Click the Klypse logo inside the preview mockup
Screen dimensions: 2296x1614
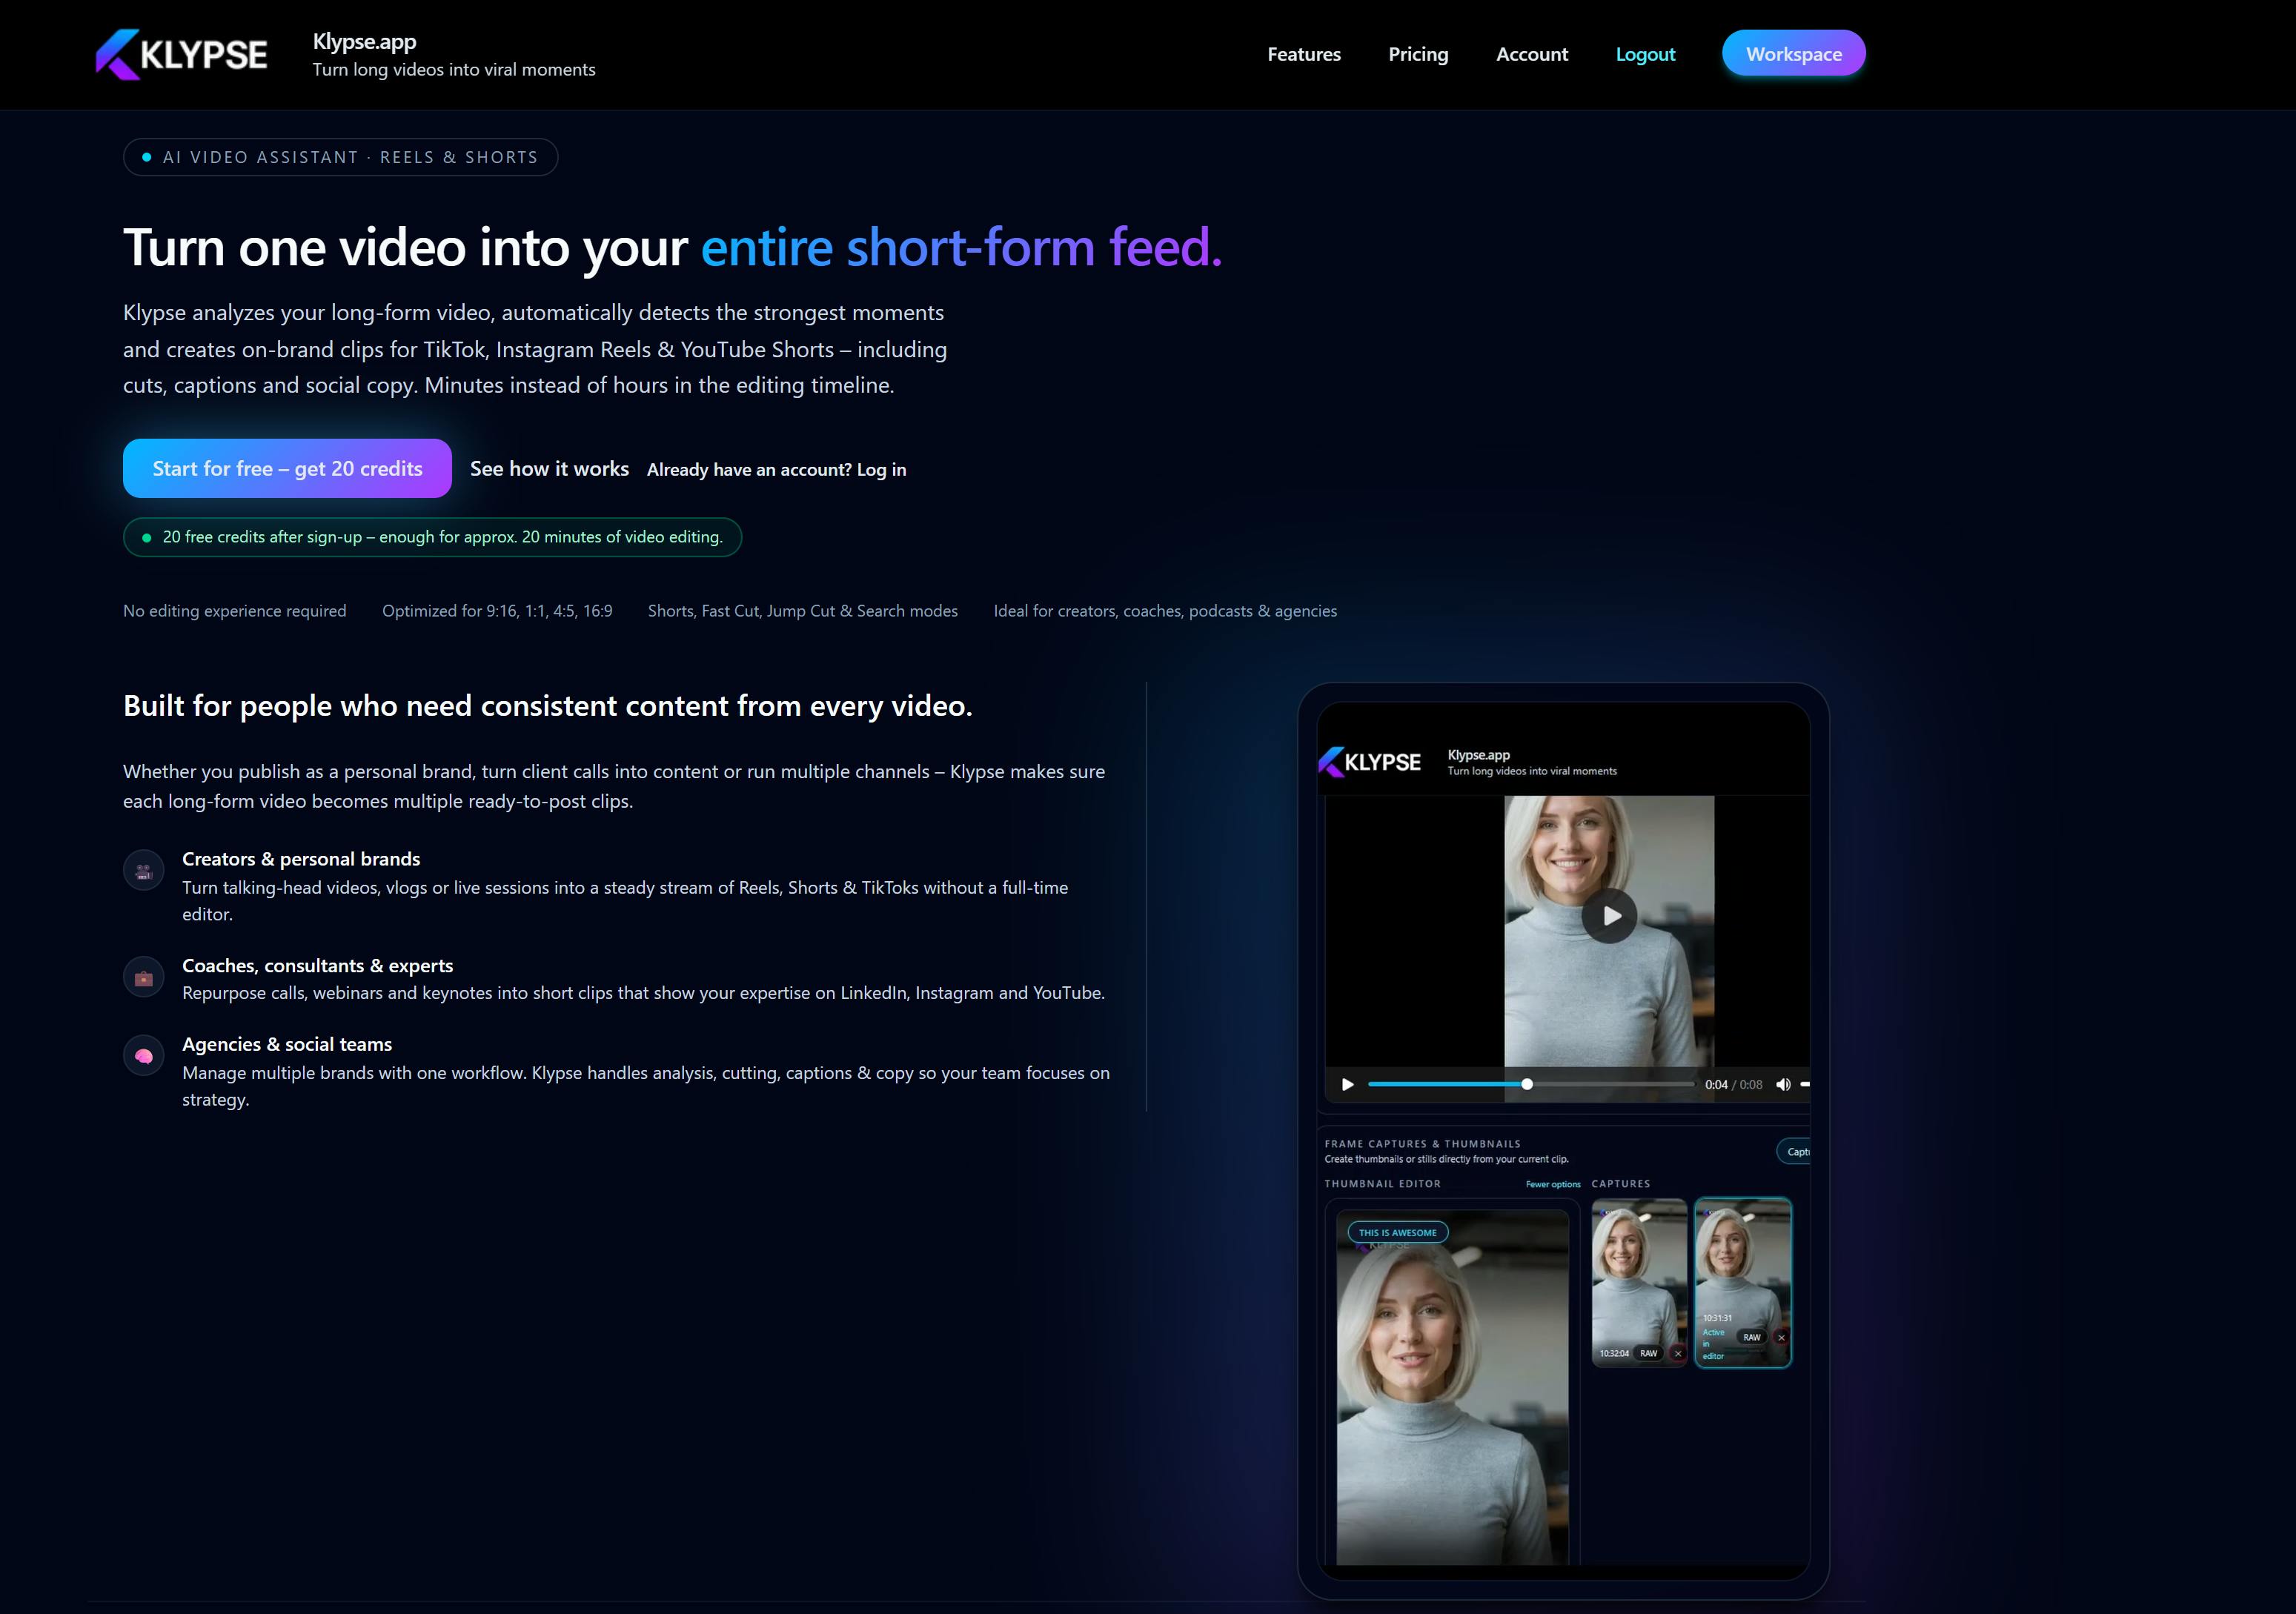pyautogui.click(x=1370, y=762)
